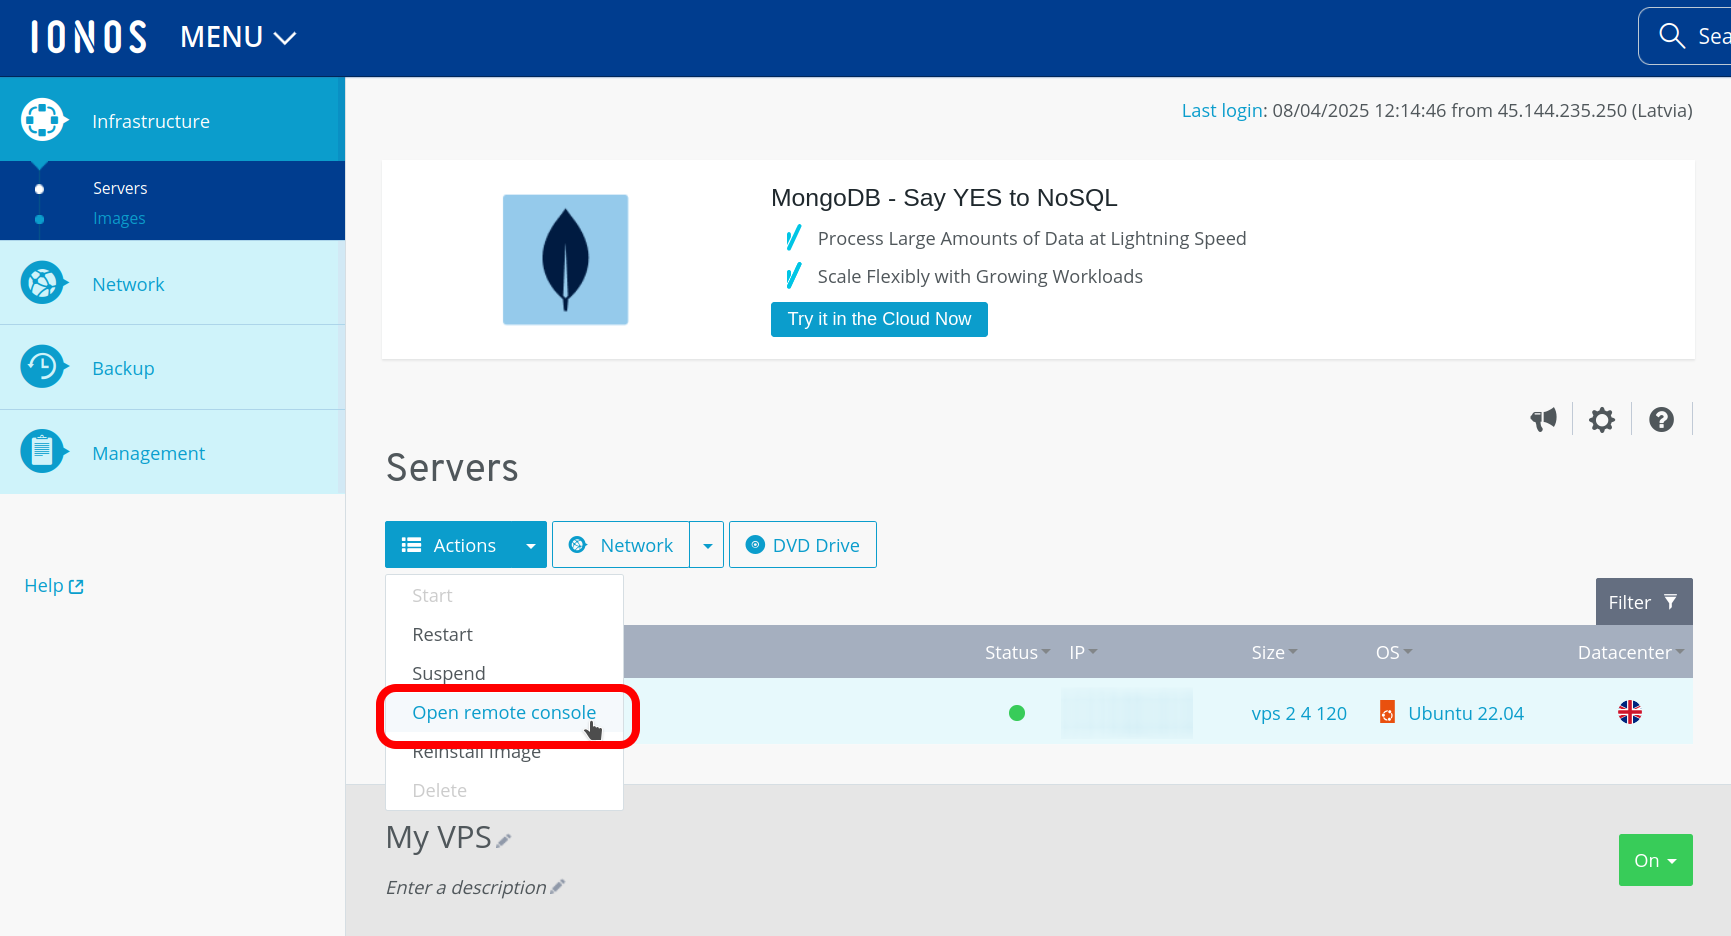Click the Backup clock icon
Viewport: 1731px width, 936px height.
click(42, 367)
